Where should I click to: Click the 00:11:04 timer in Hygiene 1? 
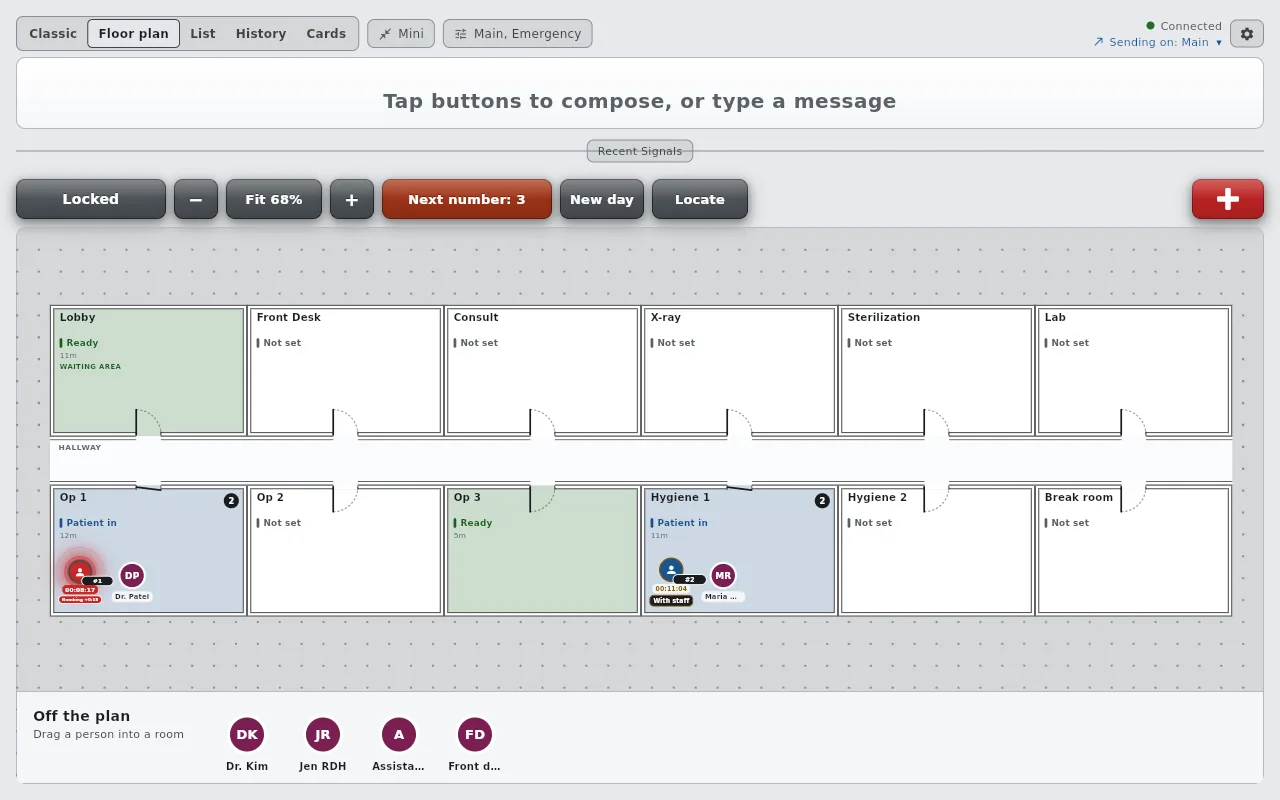pos(671,589)
